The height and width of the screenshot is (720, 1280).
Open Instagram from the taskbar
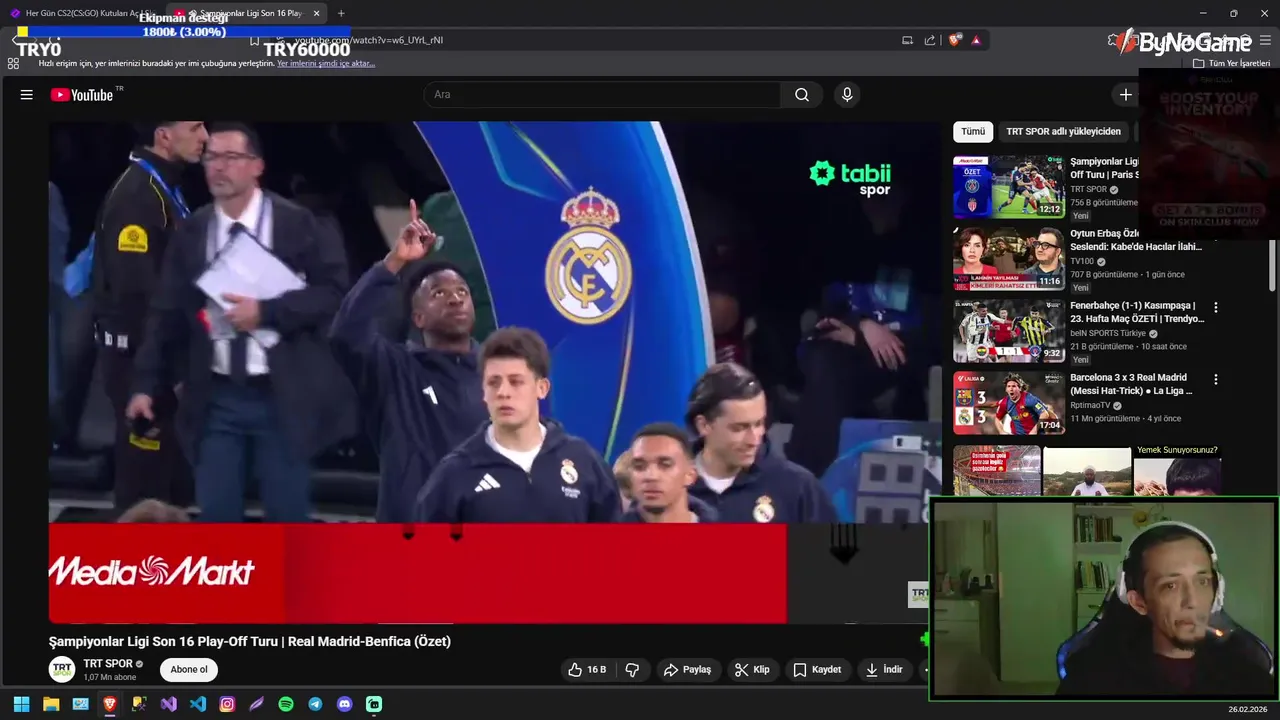[227, 704]
